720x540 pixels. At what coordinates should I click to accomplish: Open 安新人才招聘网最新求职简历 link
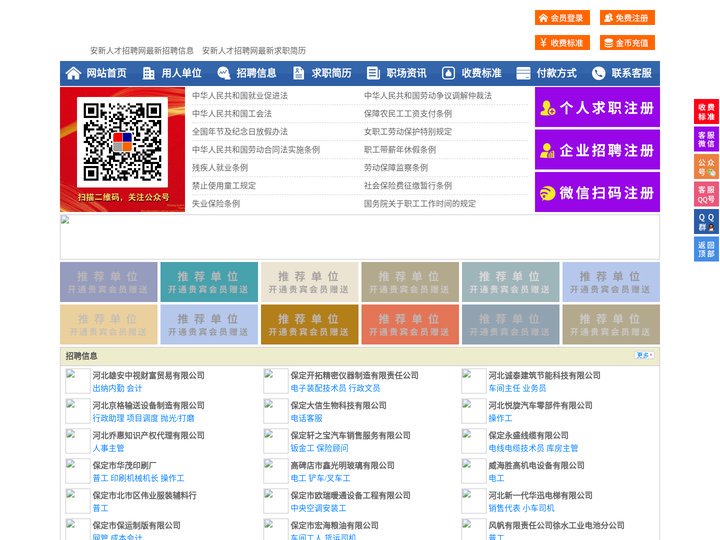coord(254,51)
